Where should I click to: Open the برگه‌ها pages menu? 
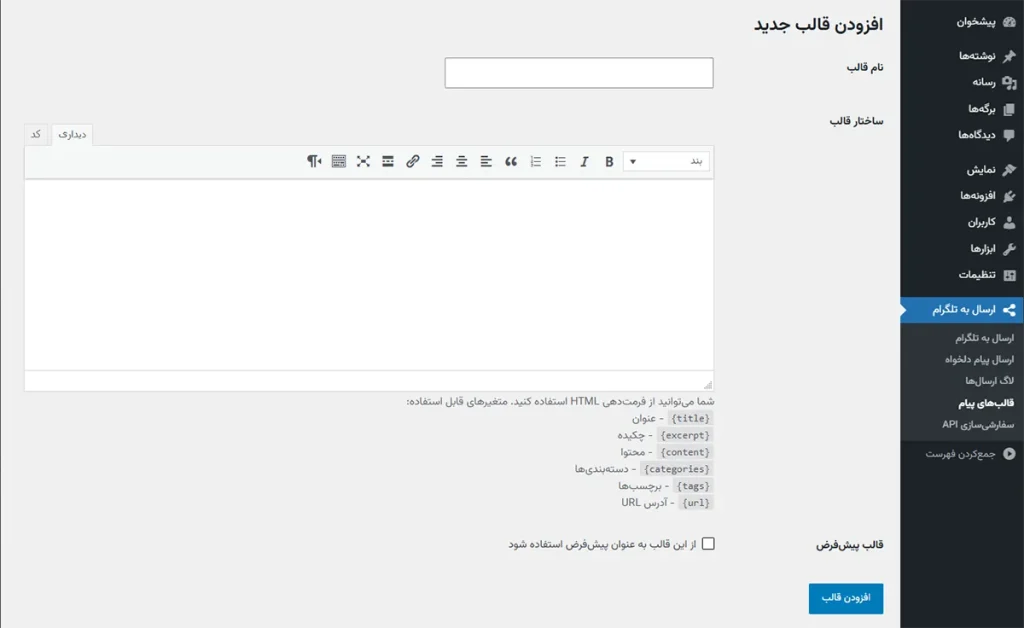click(x=962, y=109)
